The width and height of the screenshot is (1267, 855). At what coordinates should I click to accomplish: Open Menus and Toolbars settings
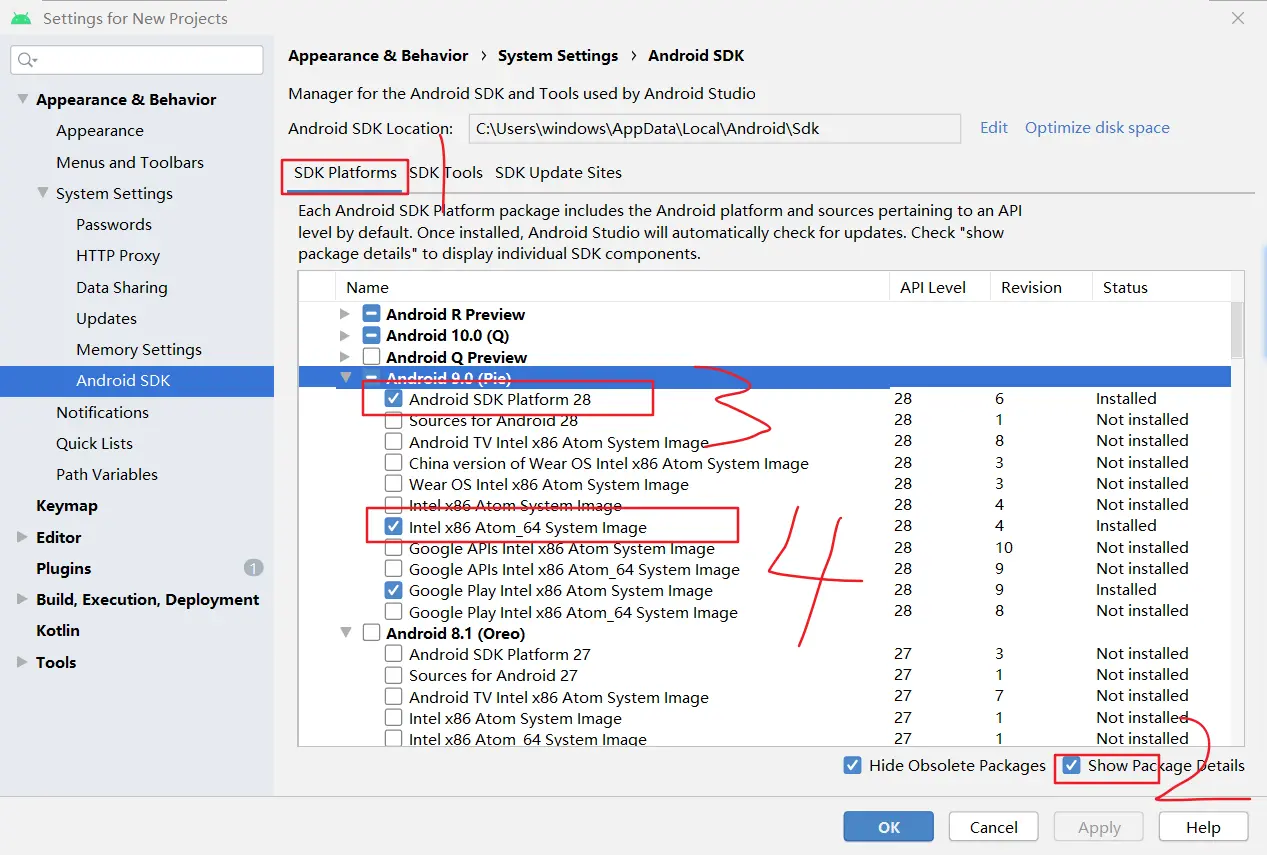coord(130,162)
